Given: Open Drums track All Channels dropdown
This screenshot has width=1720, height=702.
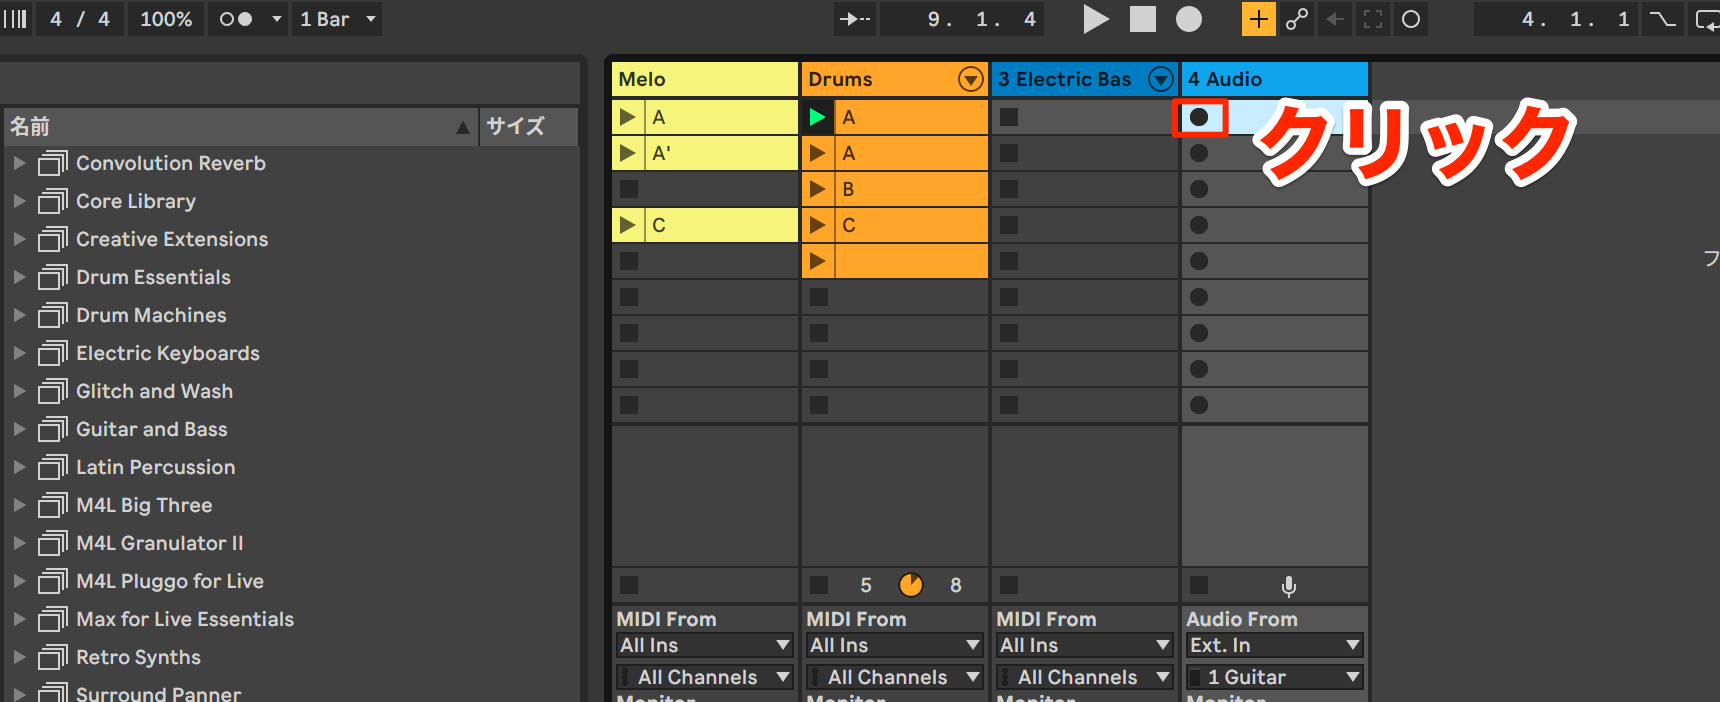Looking at the screenshot, I should click(895, 677).
